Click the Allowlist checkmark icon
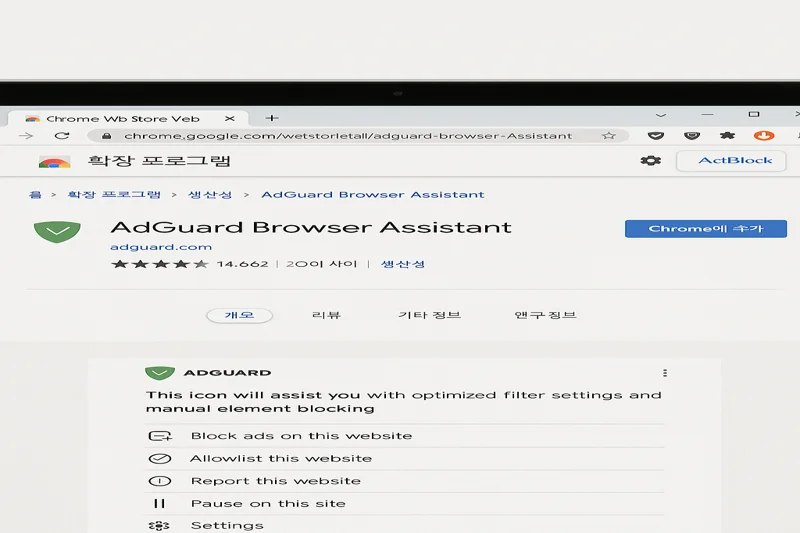Image resolution: width=800 pixels, height=533 pixels. point(160,459)
